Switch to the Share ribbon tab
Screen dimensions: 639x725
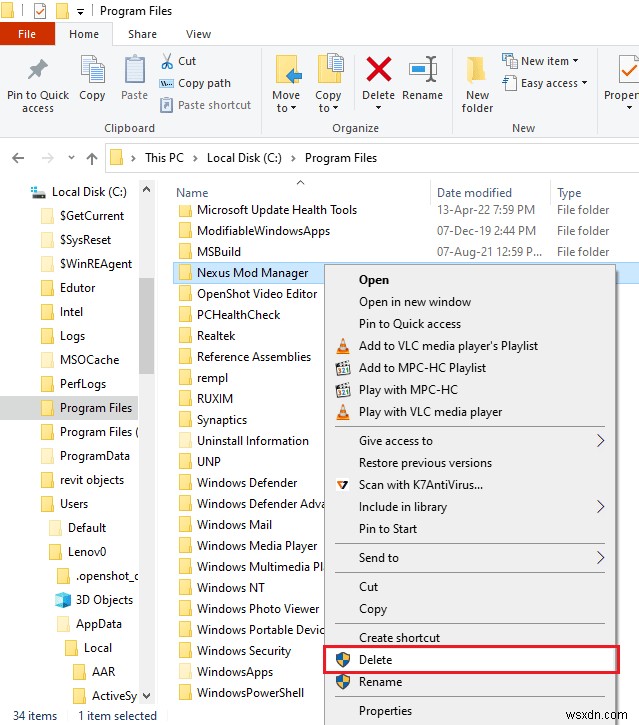pyautogui.click(x=142, y=34)
